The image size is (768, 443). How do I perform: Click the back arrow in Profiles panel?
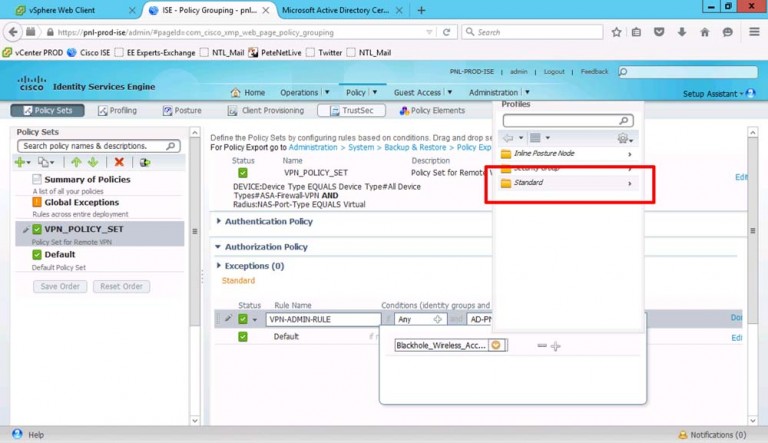(508, 138)
